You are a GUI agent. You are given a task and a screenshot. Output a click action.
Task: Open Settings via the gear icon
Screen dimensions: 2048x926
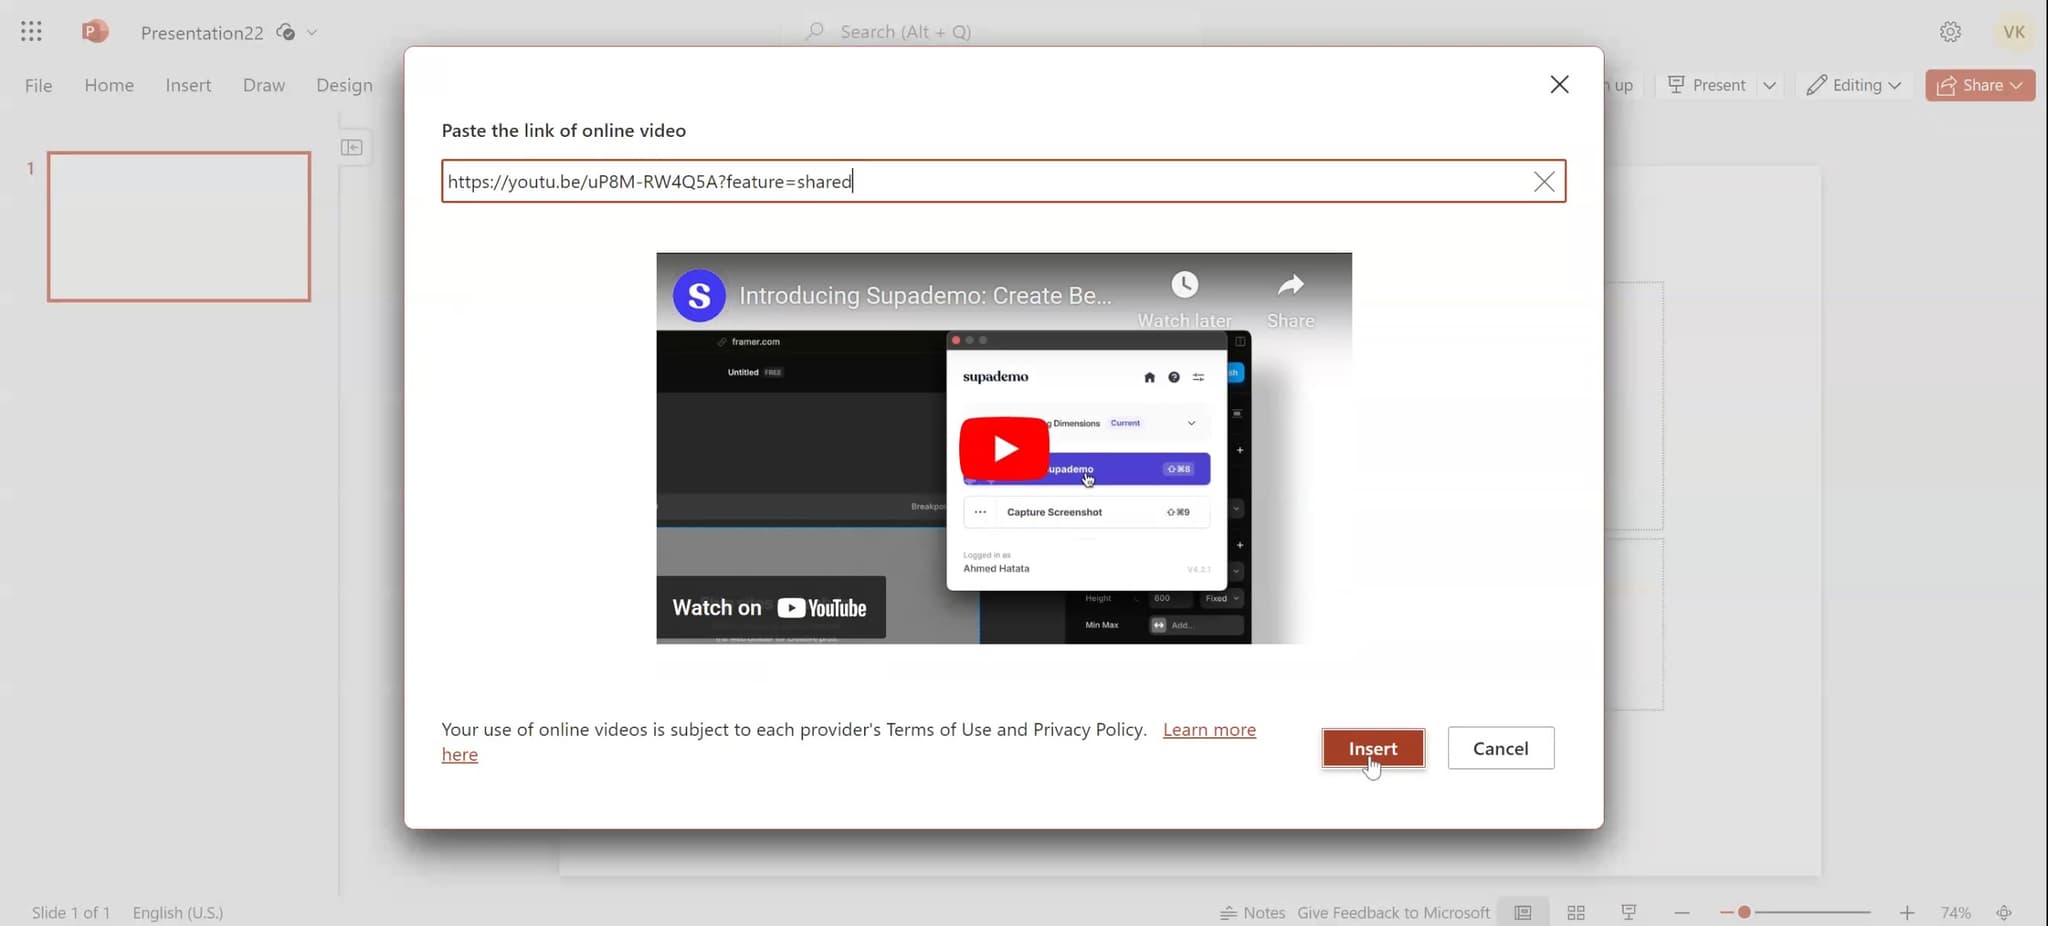1948,31
